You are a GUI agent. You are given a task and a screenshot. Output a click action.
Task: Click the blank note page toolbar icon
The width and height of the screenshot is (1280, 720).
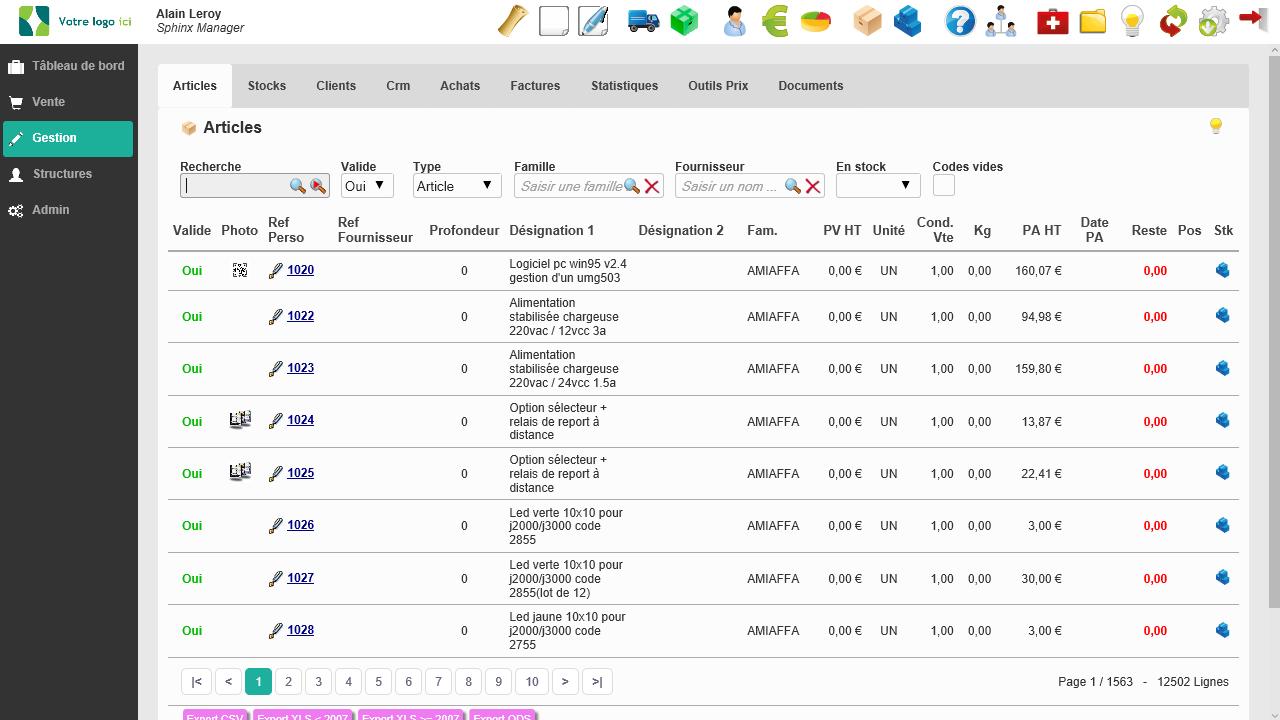click(x=553, y=21)
